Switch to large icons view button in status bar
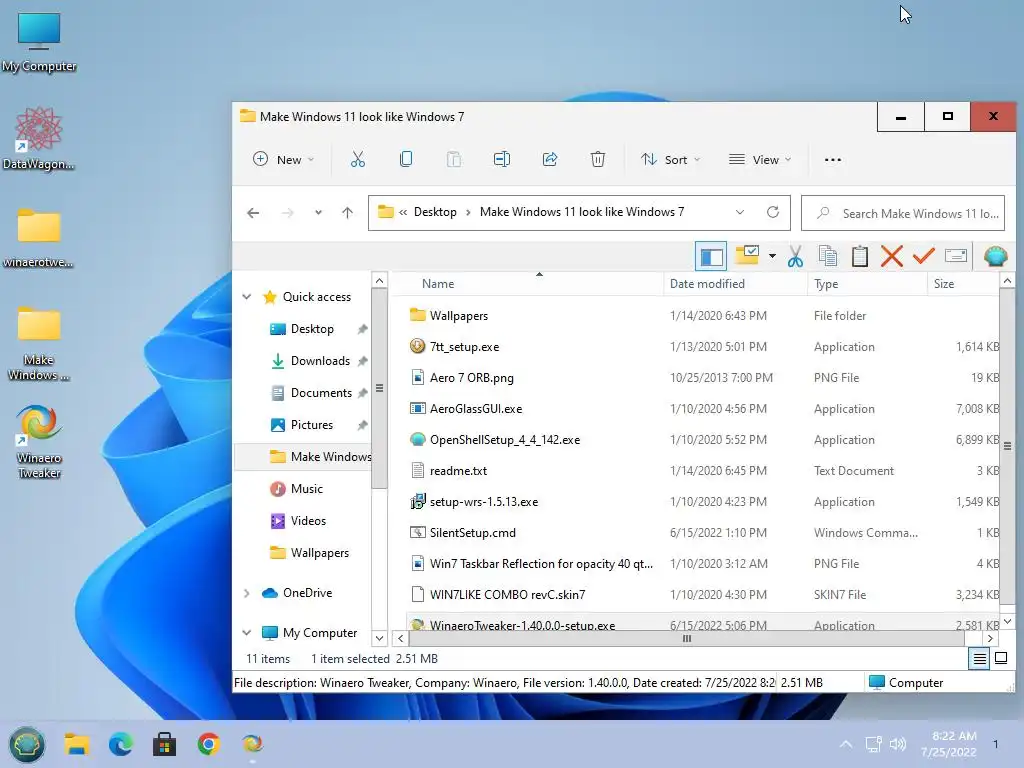 tap(1001, 659)
